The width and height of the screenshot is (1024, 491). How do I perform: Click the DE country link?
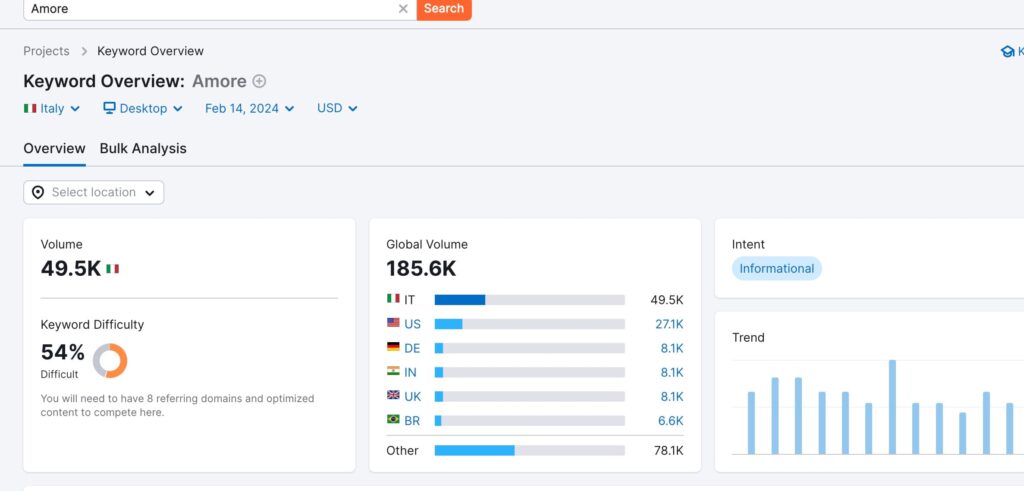click(412, 349)
